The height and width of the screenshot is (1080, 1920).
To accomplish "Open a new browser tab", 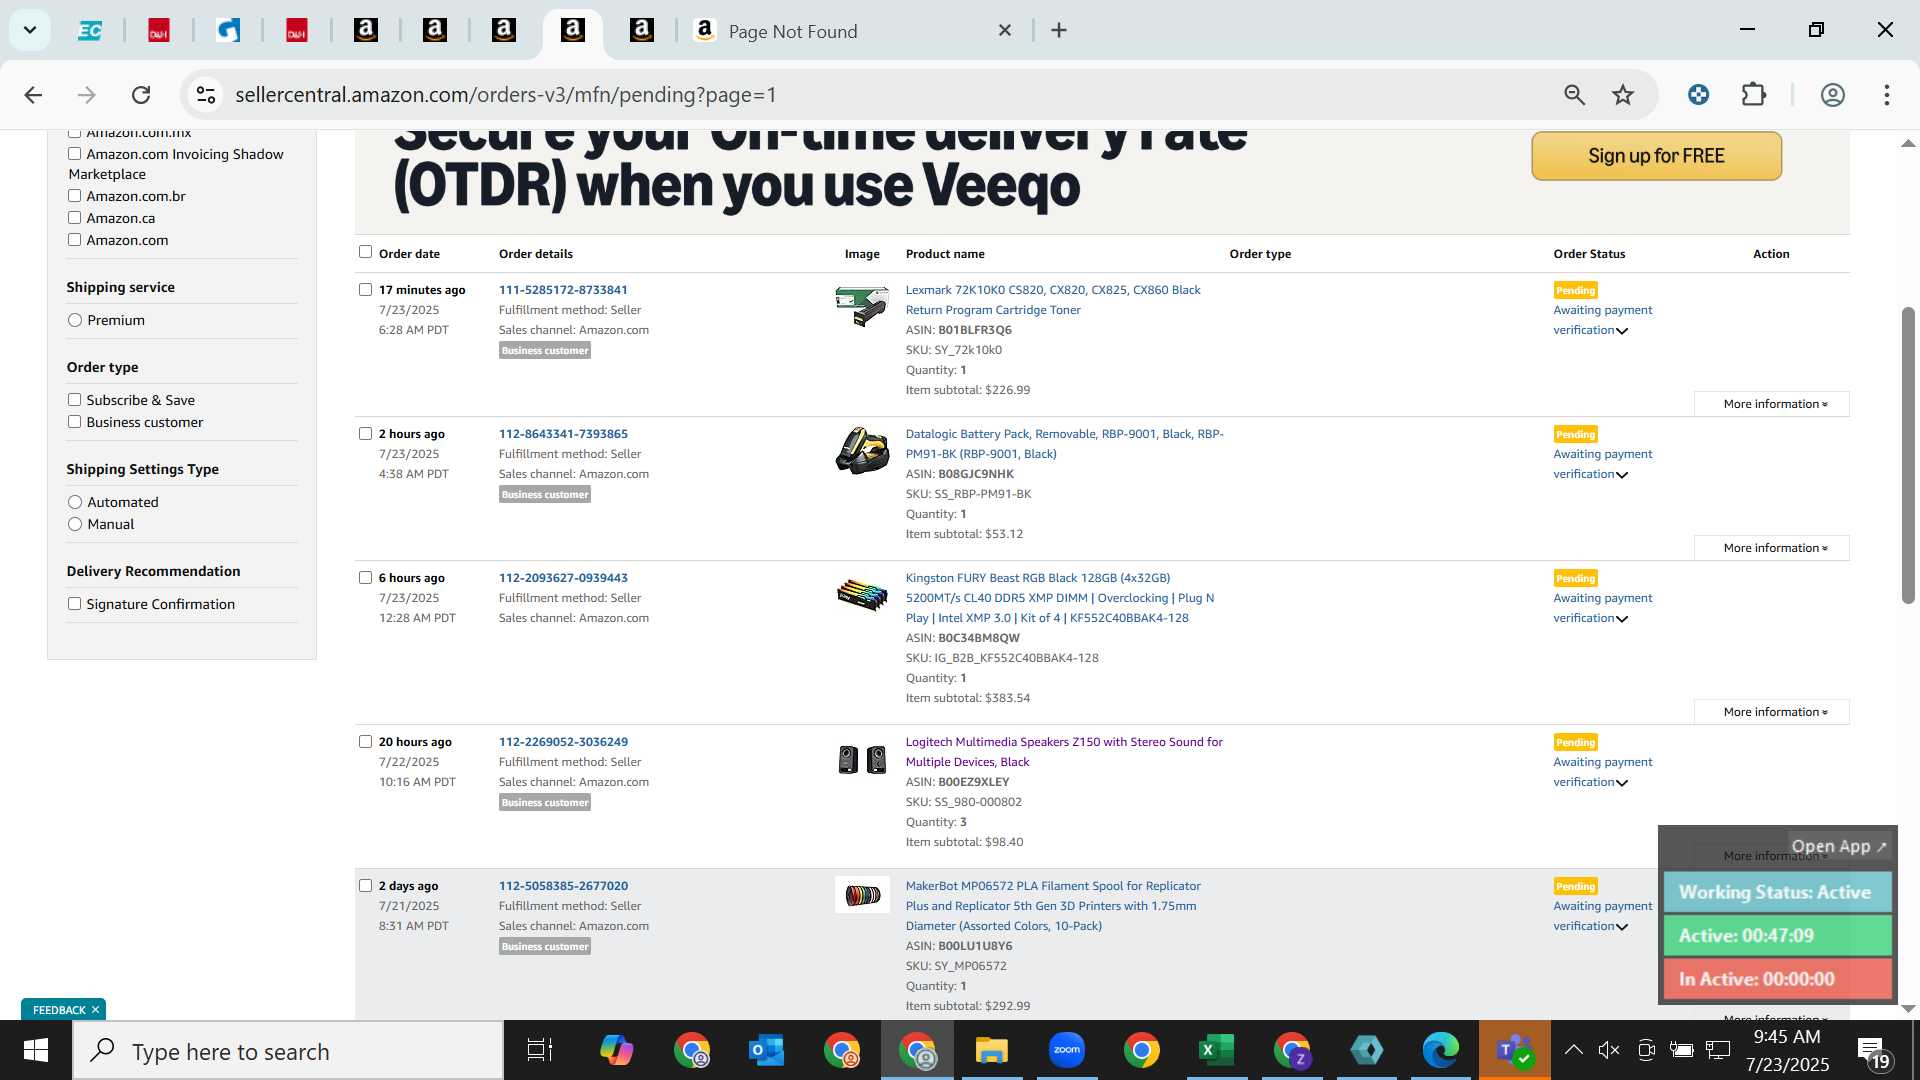I will (x=1059, y=31).
